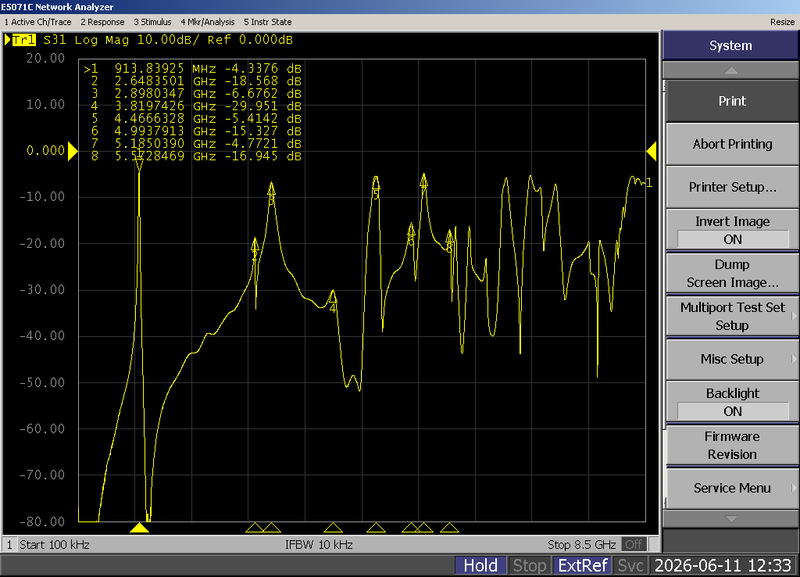The image size is (800, 577).
Task: Click marker 5 on the trace peak
Action: 376,187
